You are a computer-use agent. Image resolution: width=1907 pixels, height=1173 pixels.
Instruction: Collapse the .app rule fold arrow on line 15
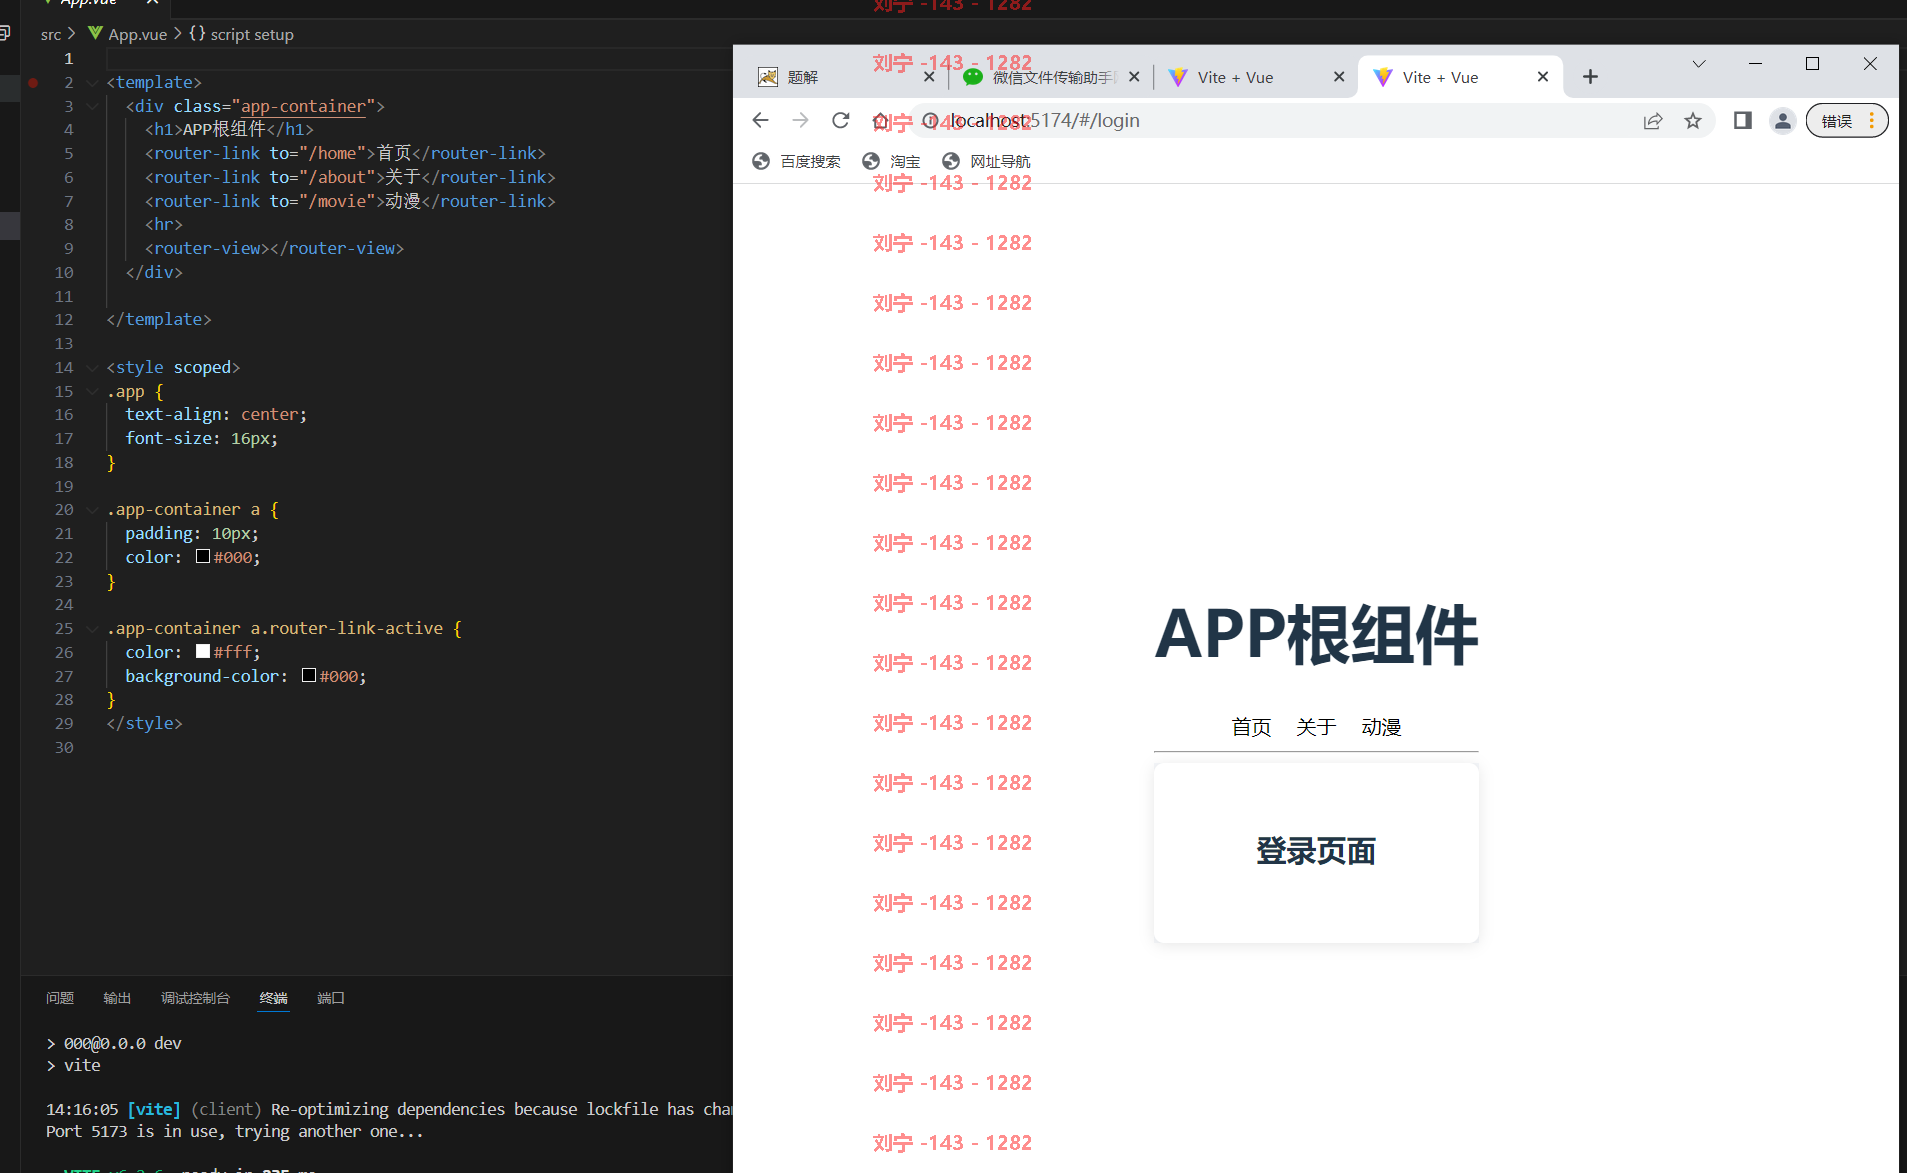click(x=92, y=391)
